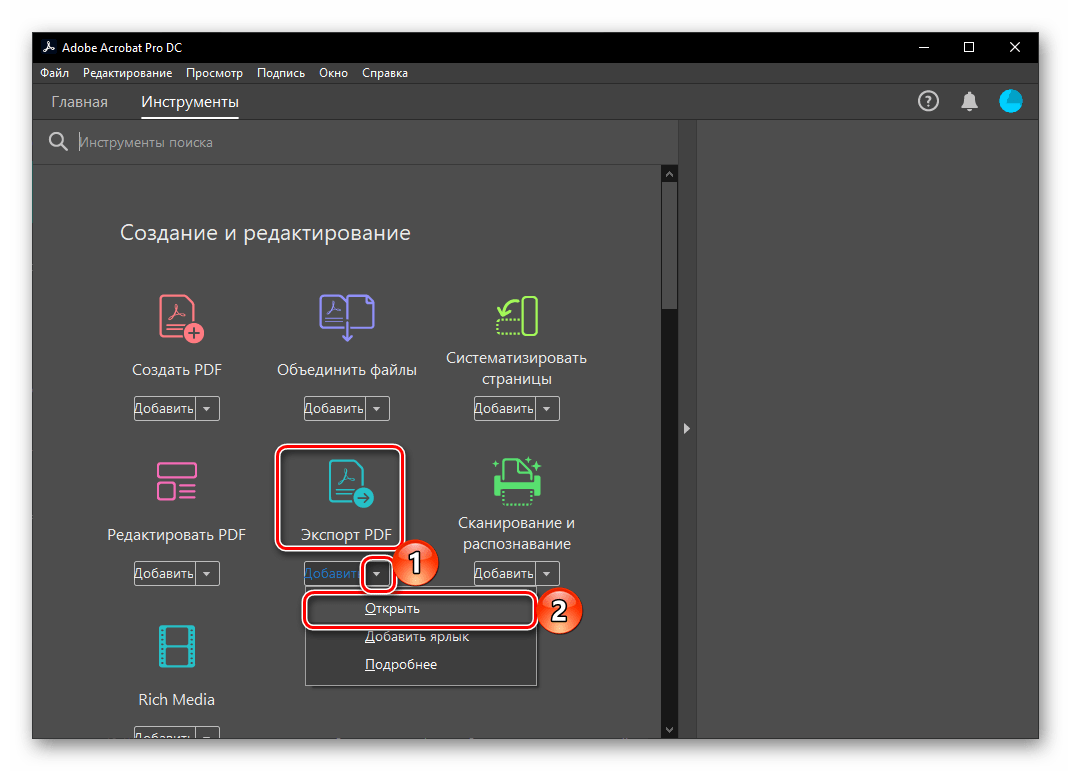Viewport: 1071px width, 771px height.
Task: Expand dropdown arrow under Объединить файлы
Action: pos(377,408)
